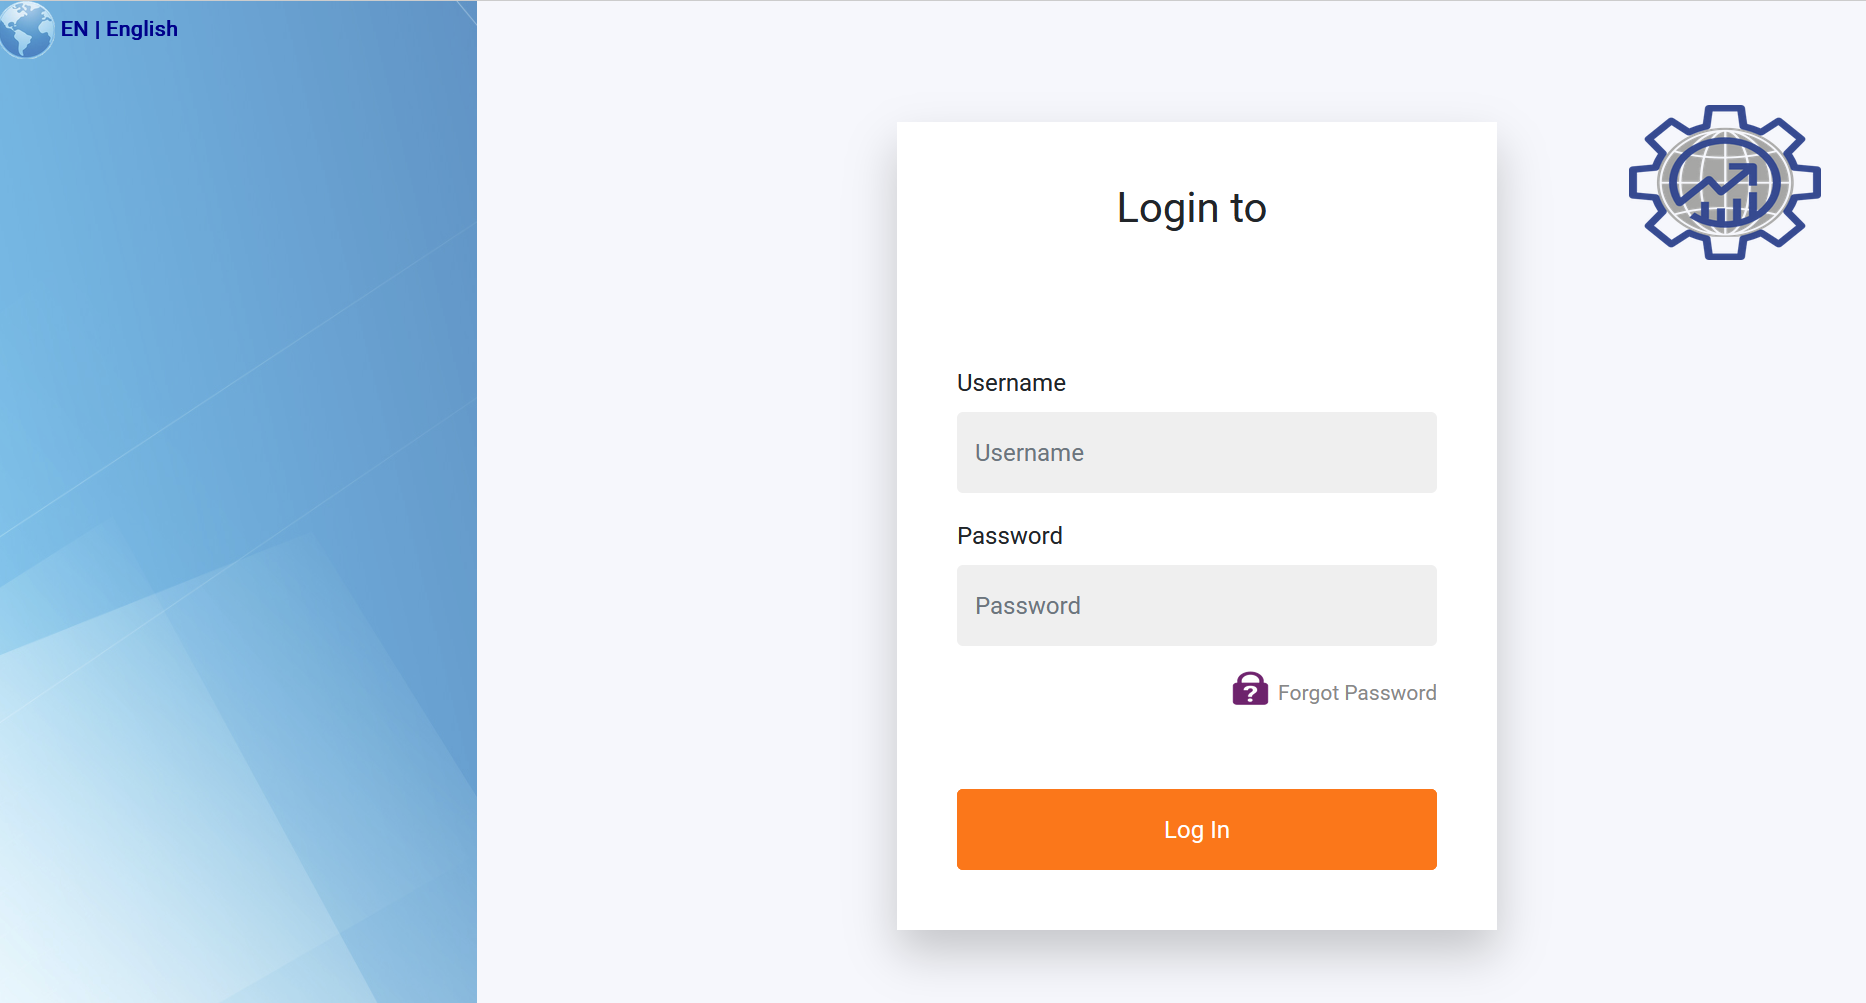
Task: Click the "Login to" heading
Action: [1191, 208]
